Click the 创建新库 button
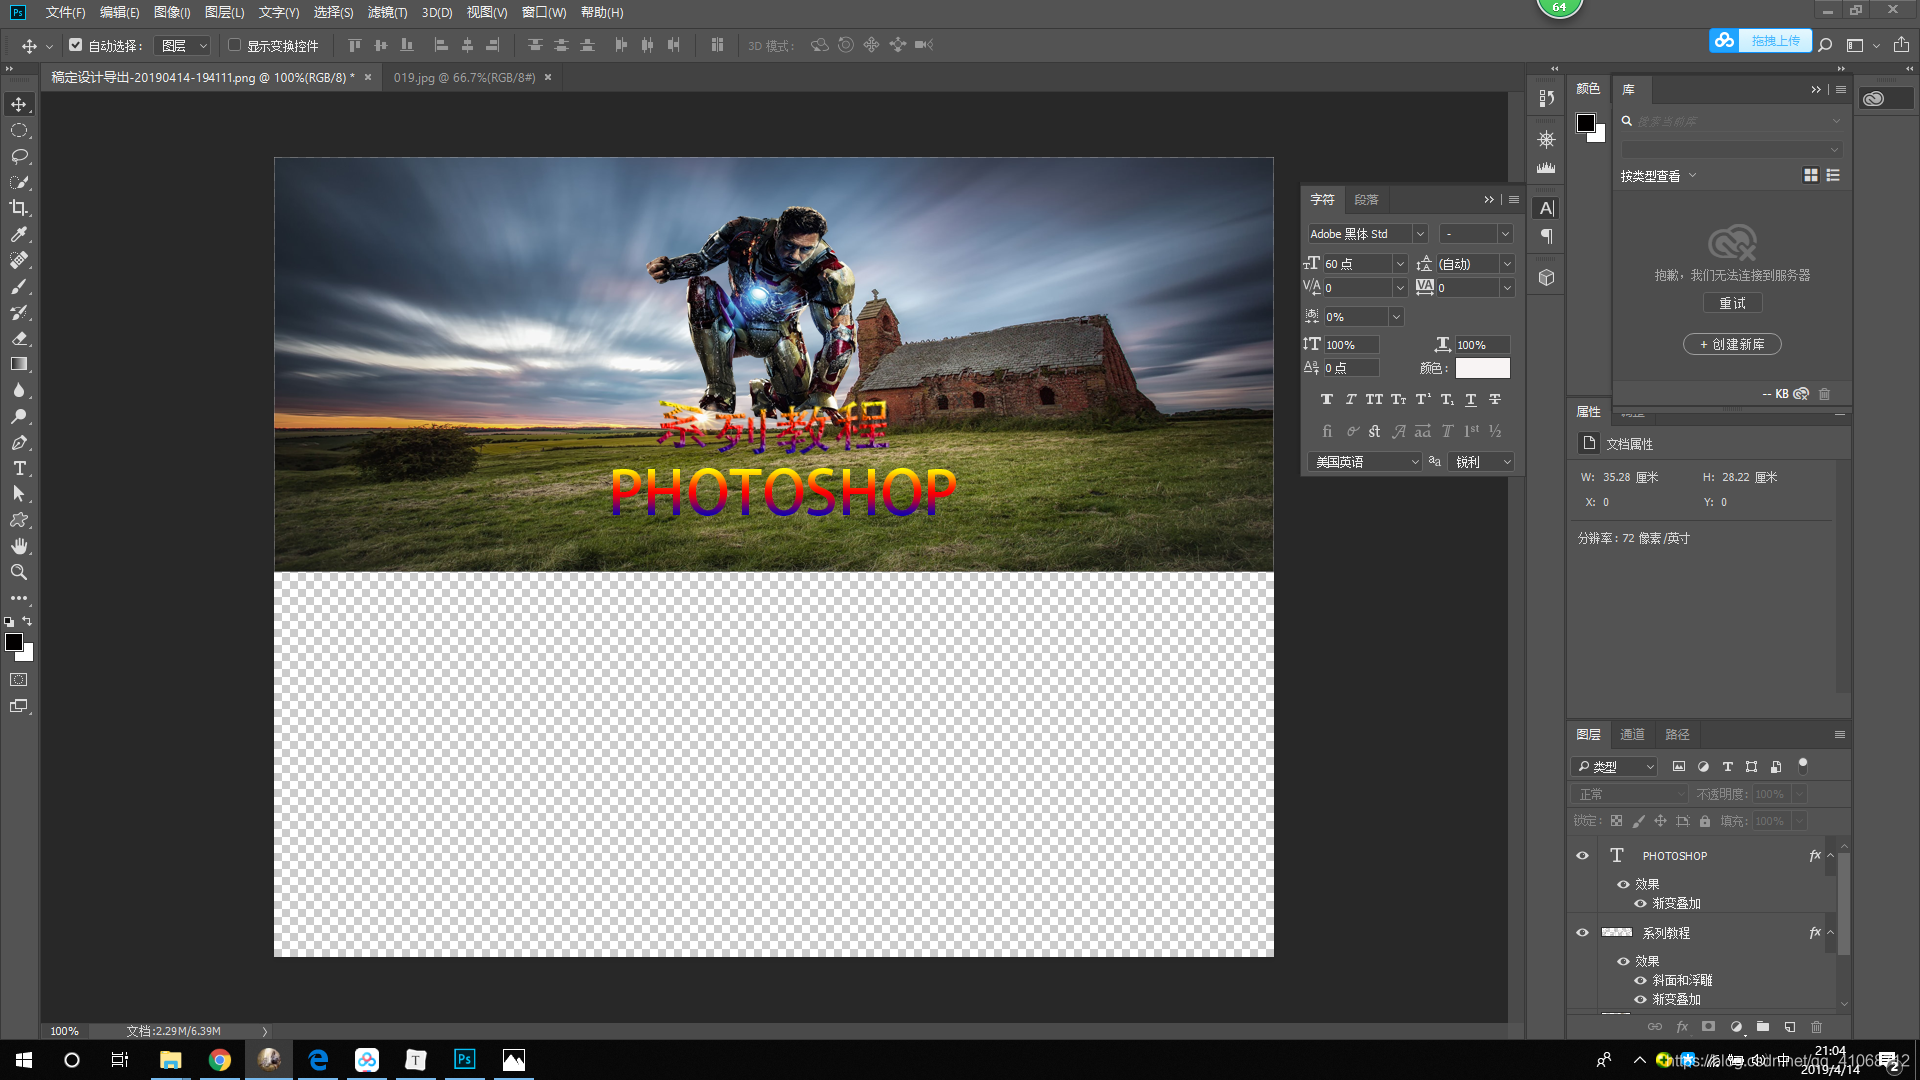 coord(1732,344)
